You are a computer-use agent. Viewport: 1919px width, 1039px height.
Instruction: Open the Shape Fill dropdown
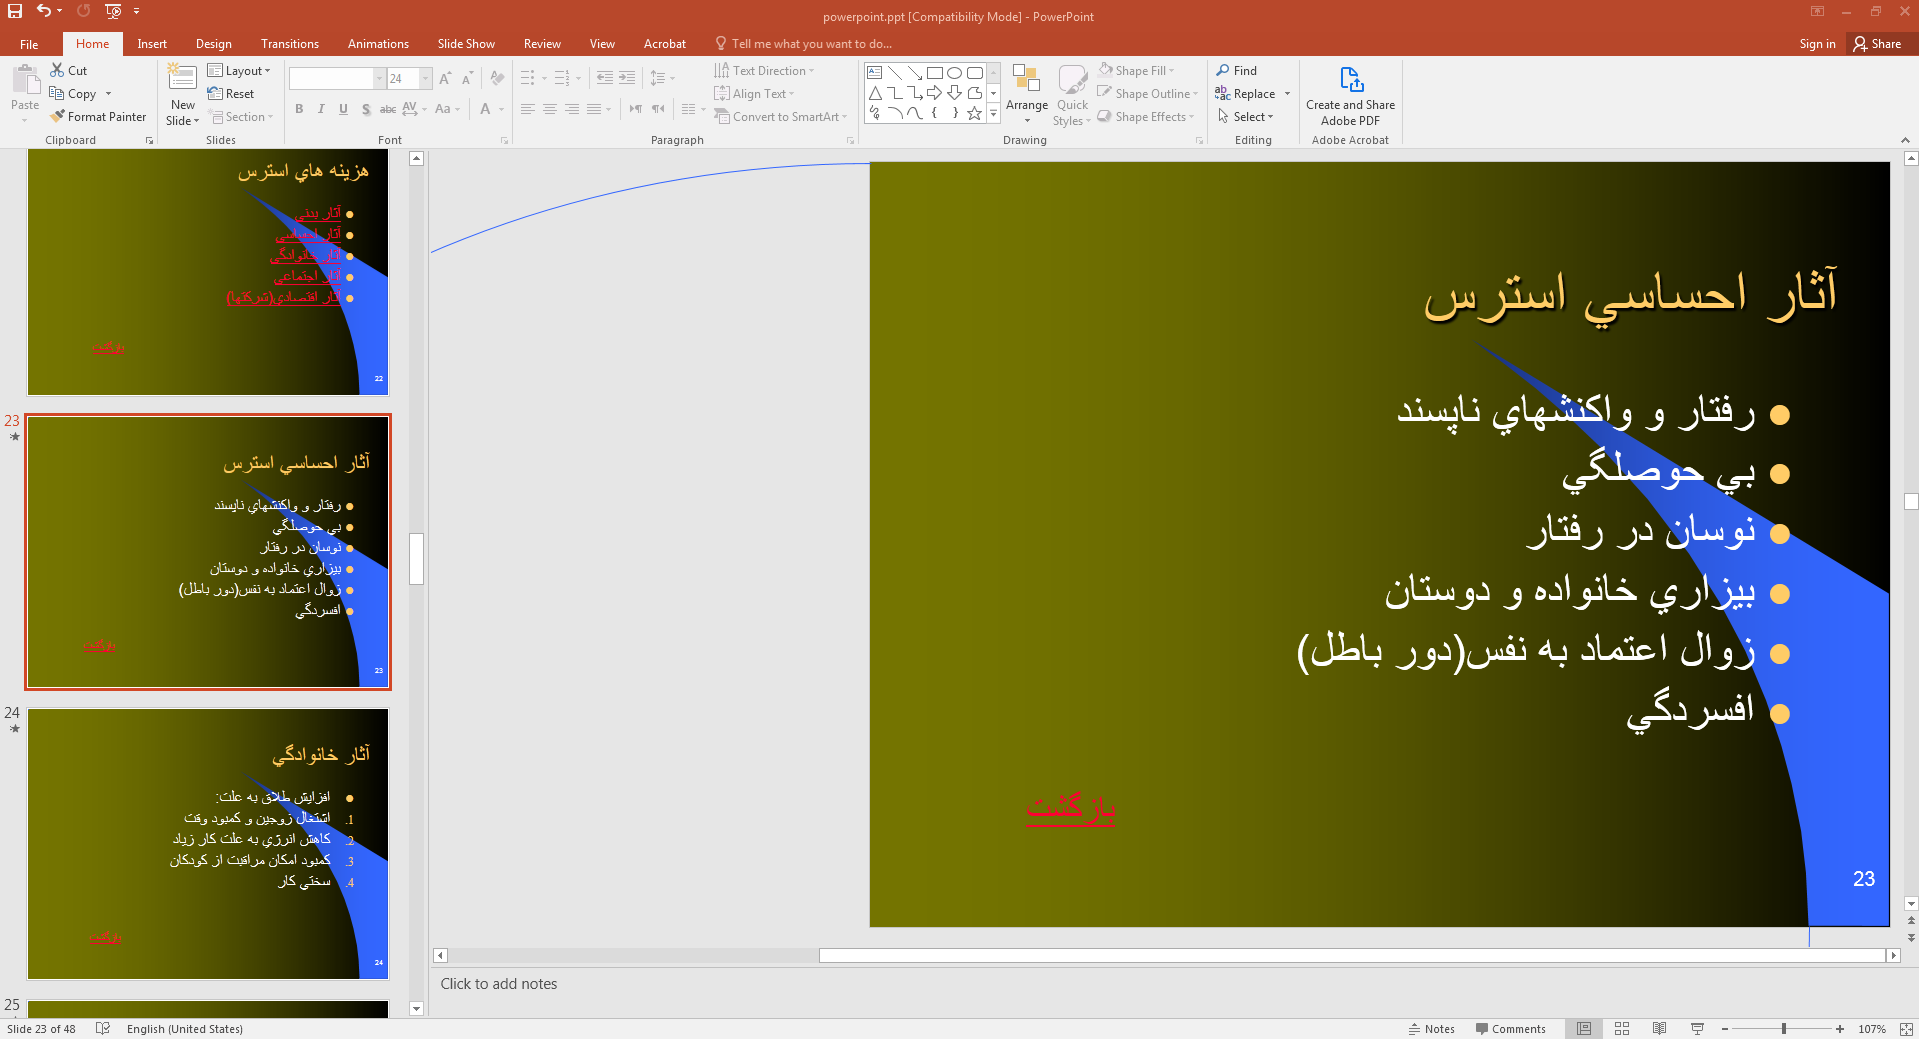tap(1136, 70)
